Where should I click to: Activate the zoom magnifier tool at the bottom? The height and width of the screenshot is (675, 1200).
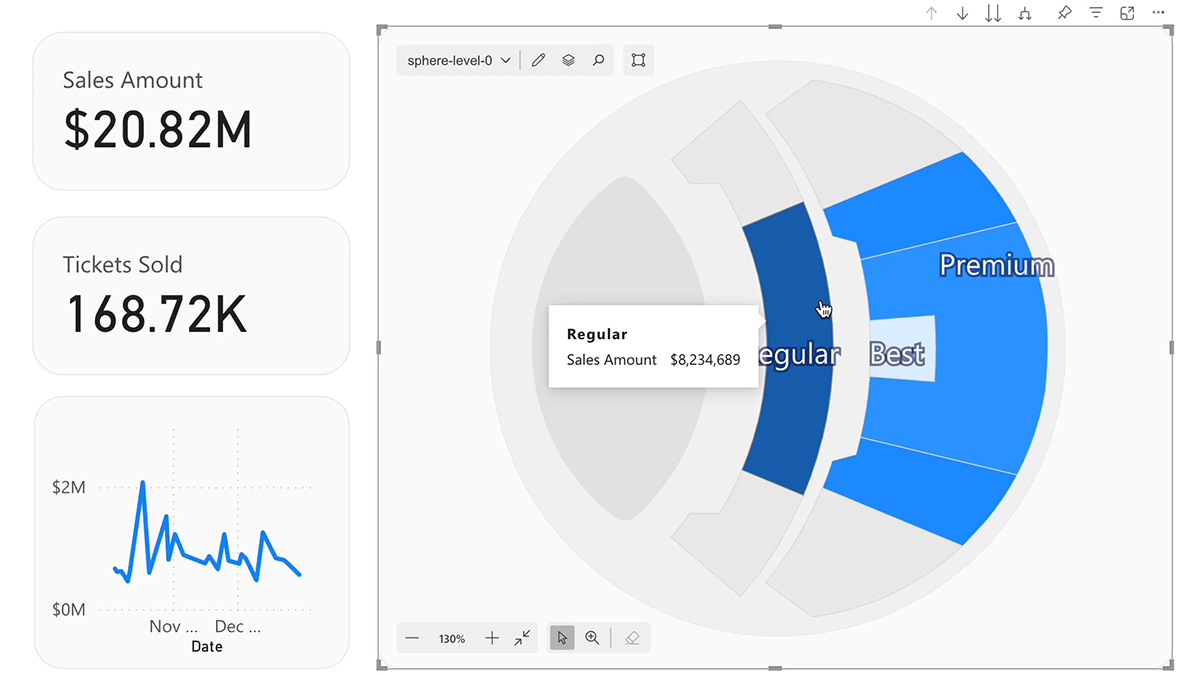tap(593, 637)
